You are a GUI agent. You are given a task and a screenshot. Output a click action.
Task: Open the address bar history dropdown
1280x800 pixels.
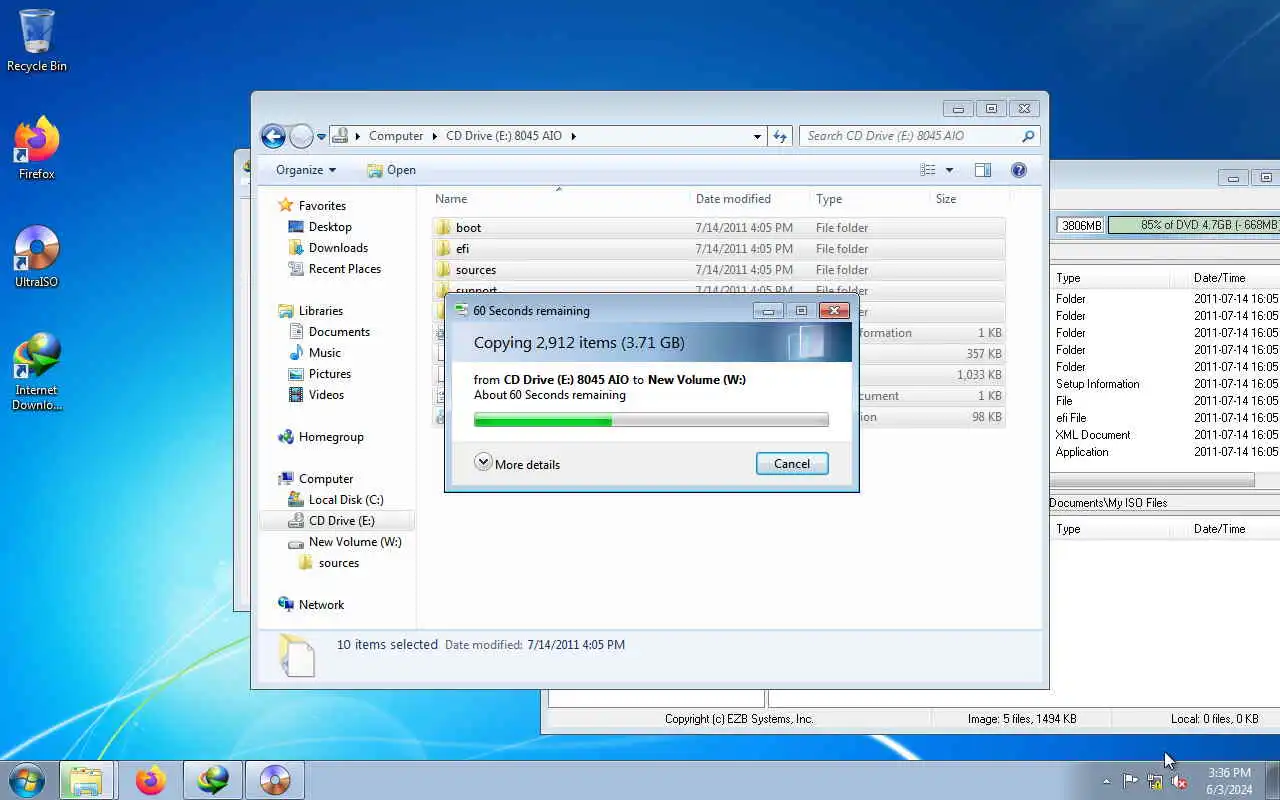click(757, 136)
